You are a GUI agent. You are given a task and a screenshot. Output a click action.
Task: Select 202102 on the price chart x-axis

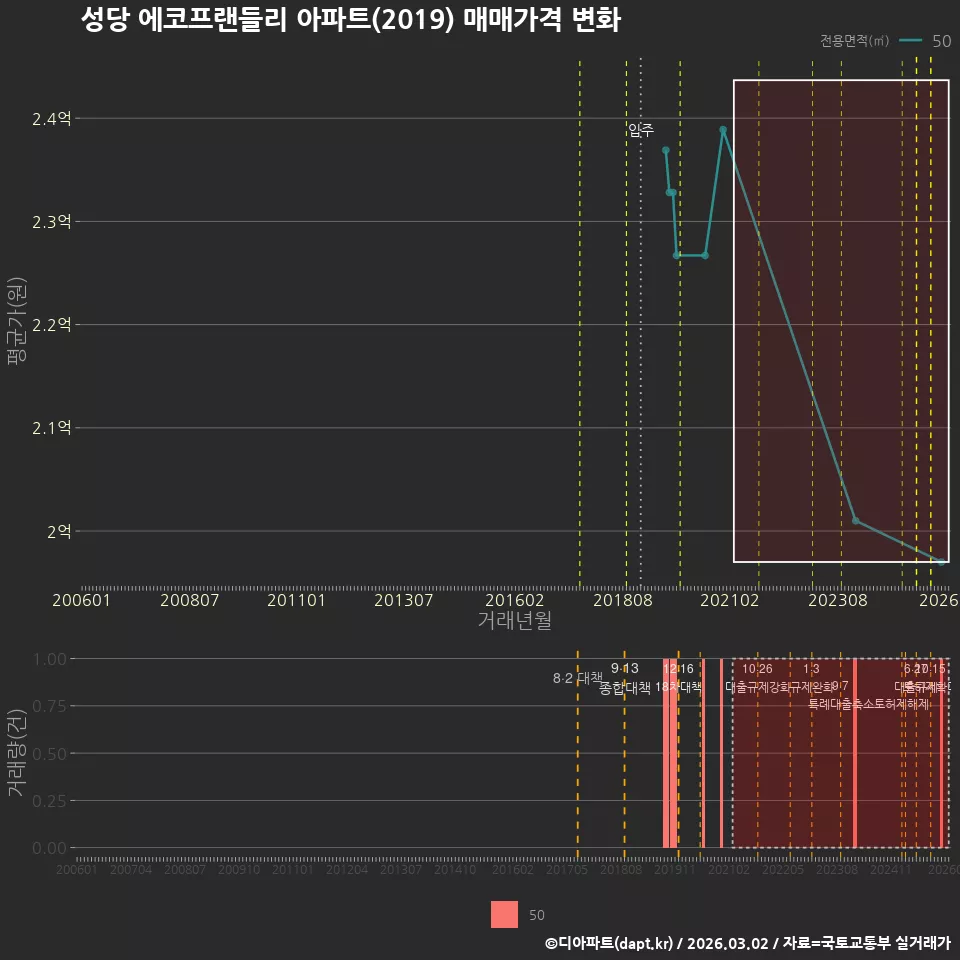pyautogui.click(x=729, y=600)
